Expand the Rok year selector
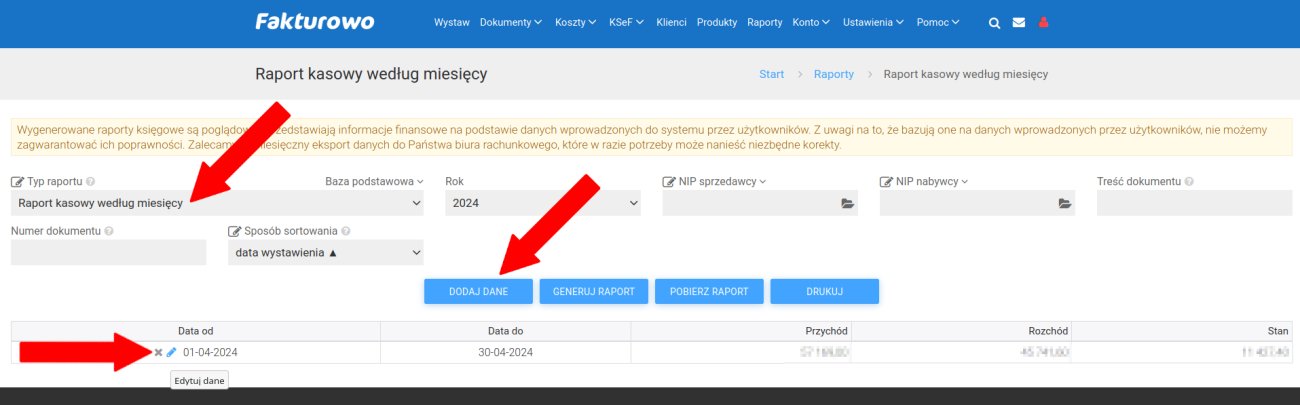Screen dimensions: 1300x405 (542, 203)
